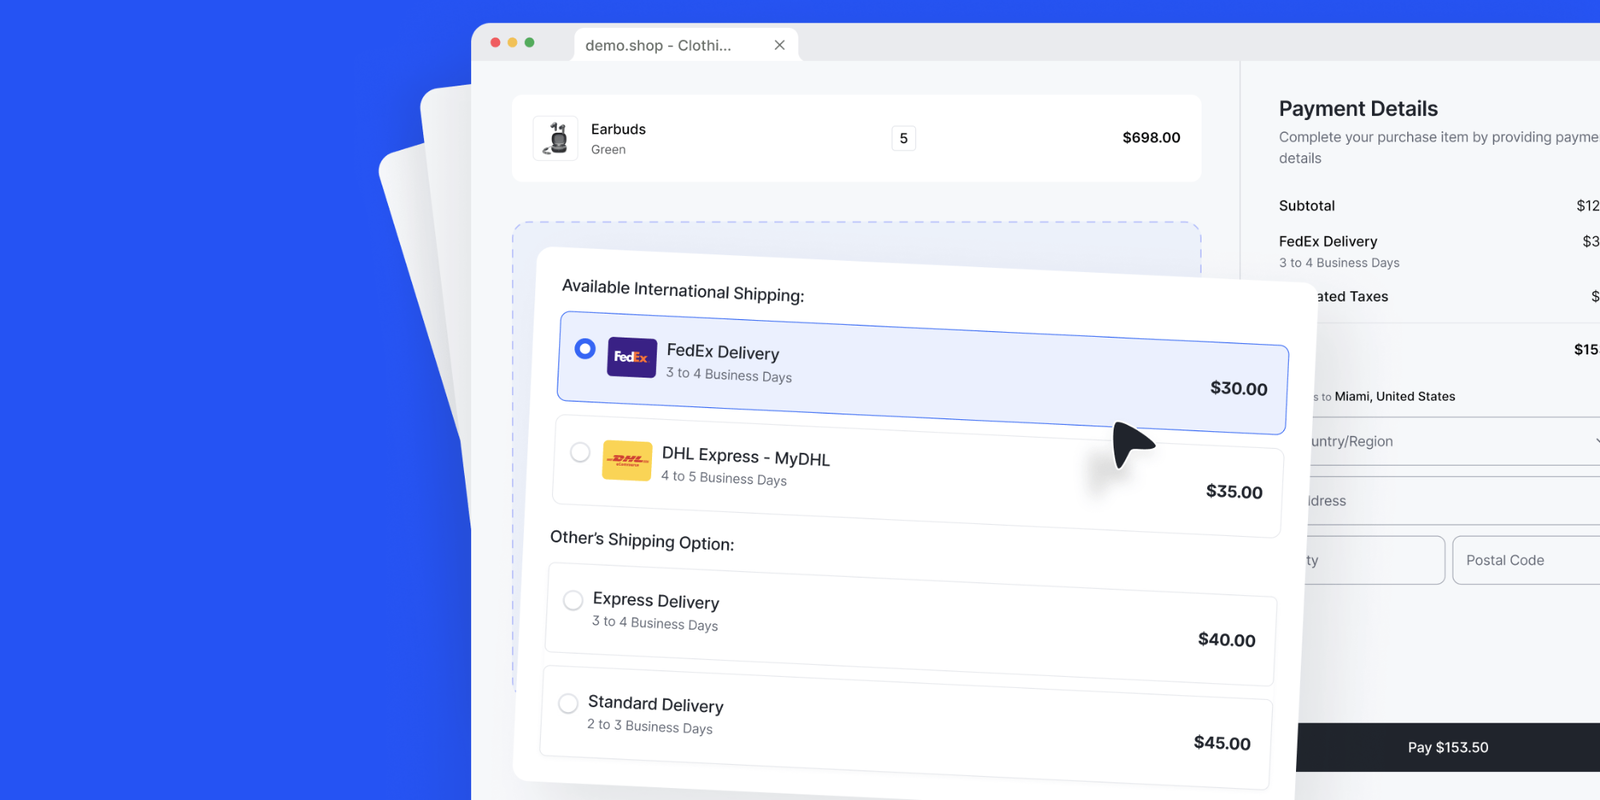Choose the DHL Express radio button
The height and width of the screenshot is (800, 1600).
pyautogui.click(x=580, y=452)
